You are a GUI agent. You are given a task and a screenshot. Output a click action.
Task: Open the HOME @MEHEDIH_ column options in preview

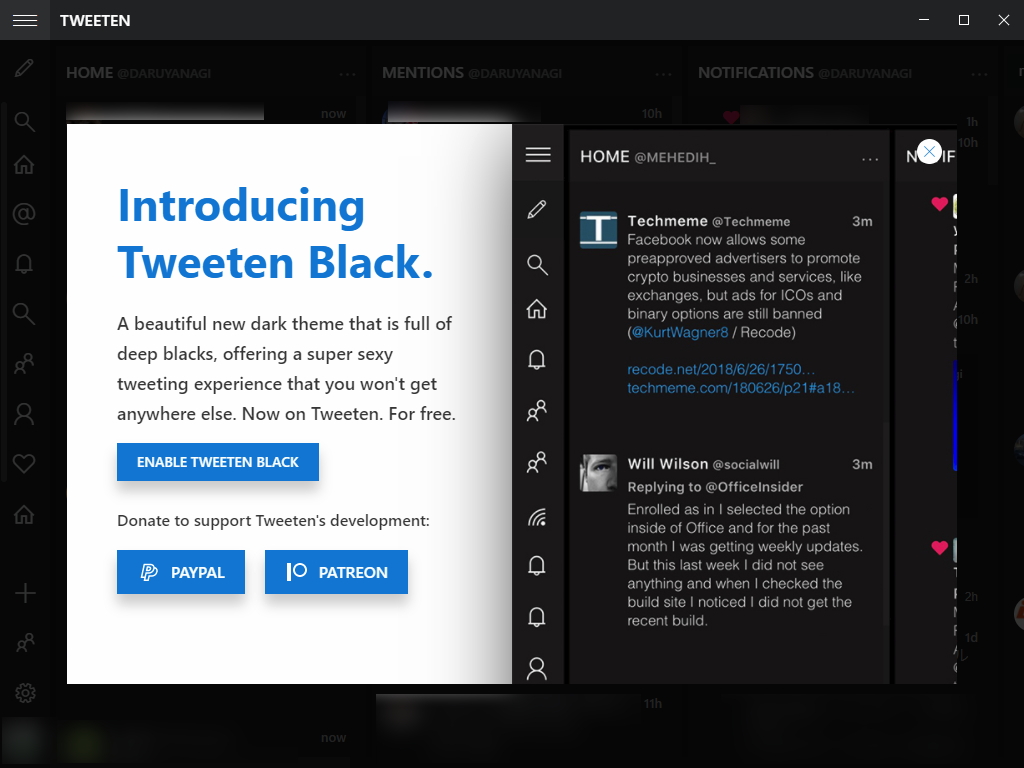(x=872, y=157)
